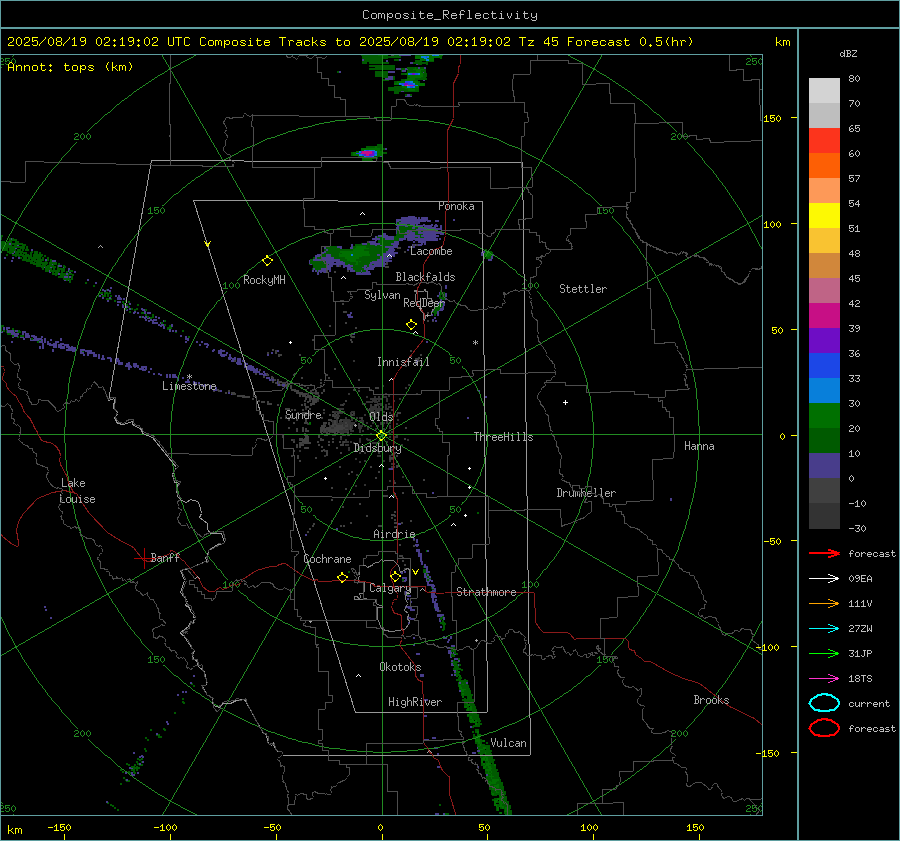Click the orange 57-60 dBZ legend swatch
This screenshot has width=900, height=841.
[x=824, y=166]
